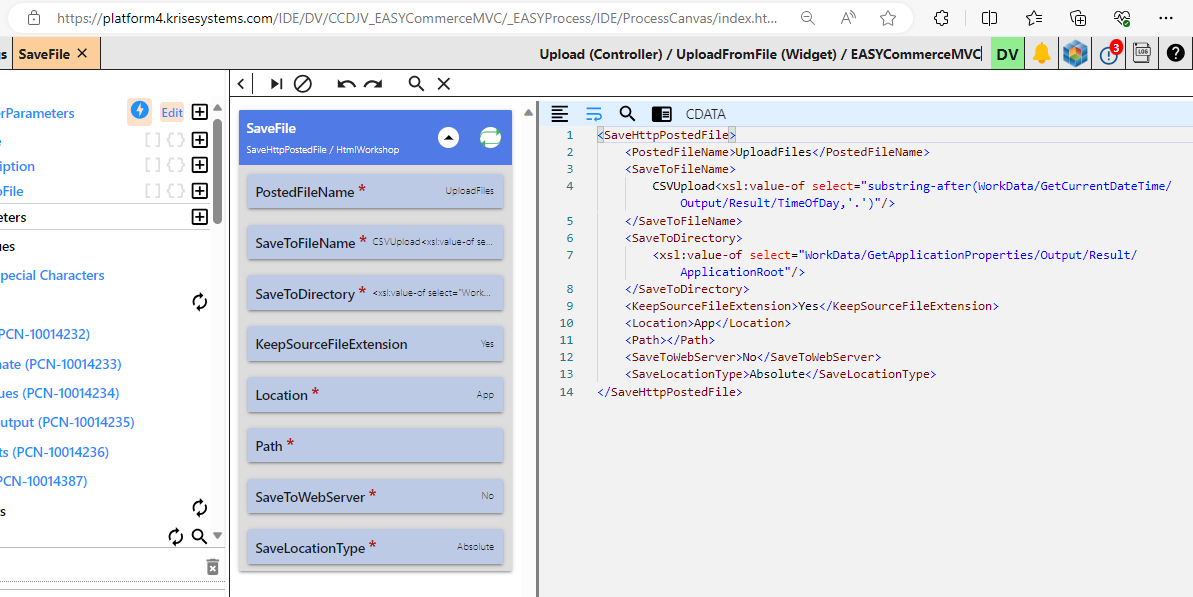
Task: Click the curly braces icon in 'oFile' row
Action: point(176,190)
